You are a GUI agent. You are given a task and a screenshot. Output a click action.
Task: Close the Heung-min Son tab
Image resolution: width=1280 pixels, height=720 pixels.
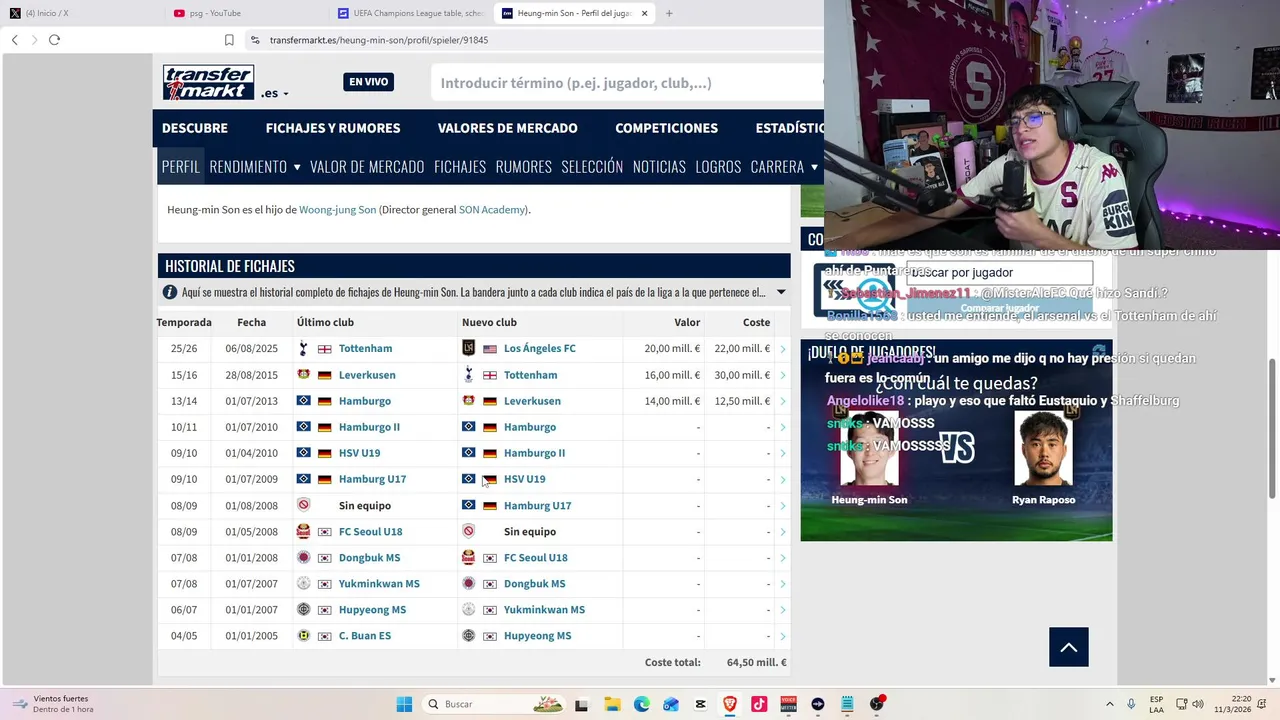(644, 13)
